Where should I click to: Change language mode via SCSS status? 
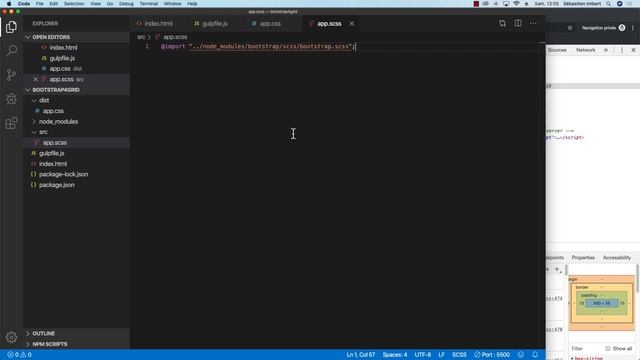[x=459, y=355]
